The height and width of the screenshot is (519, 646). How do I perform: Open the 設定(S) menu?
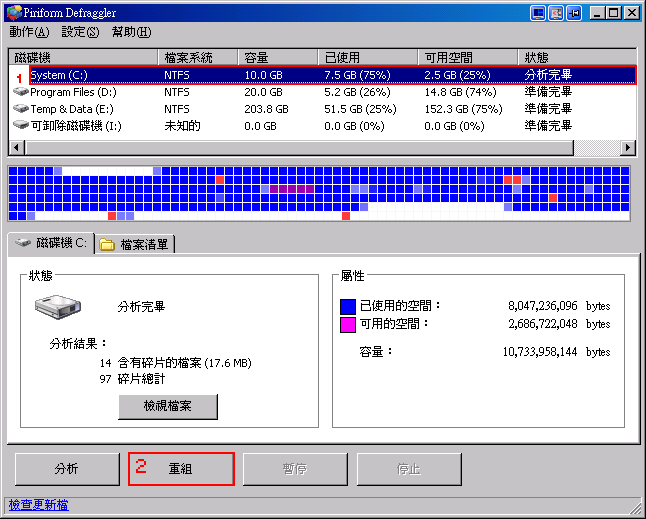pos(80,32)
